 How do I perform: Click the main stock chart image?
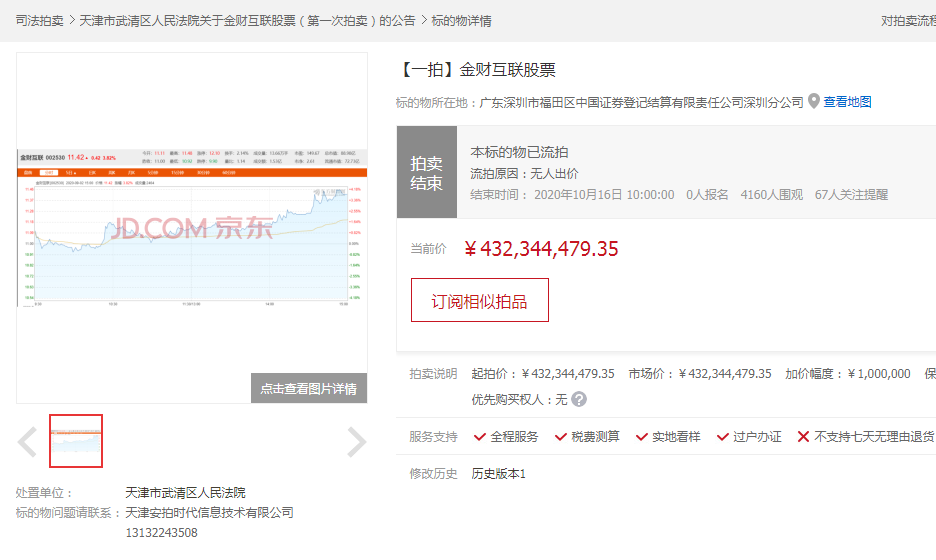pyautogui.click(x=192, y=227)
